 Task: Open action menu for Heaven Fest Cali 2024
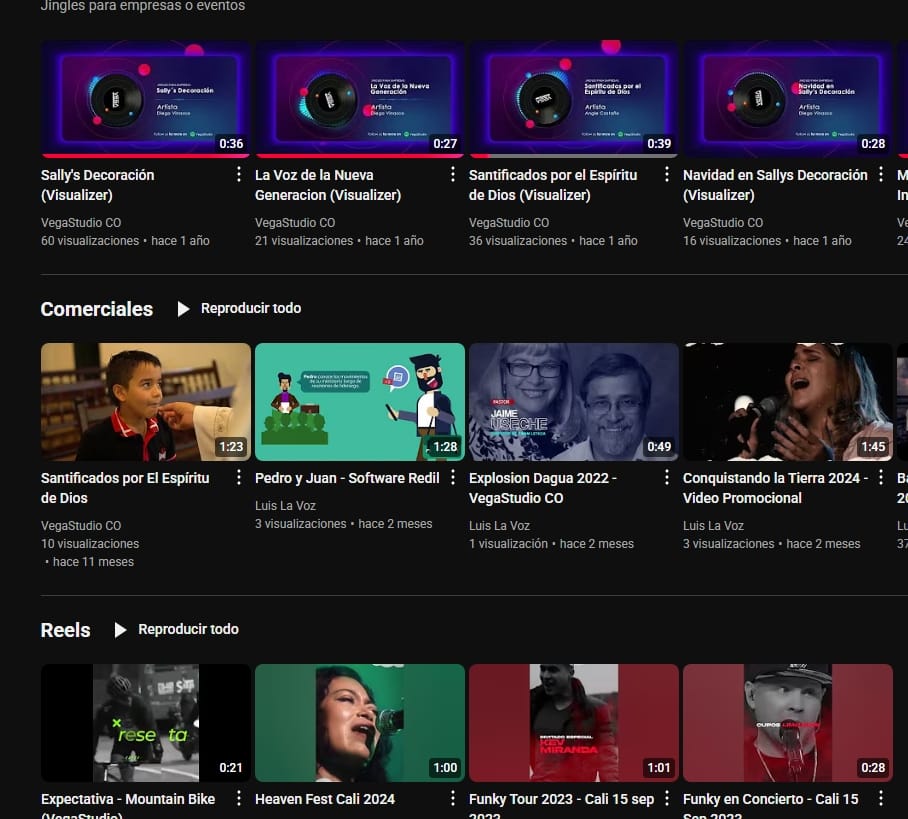[x=452, y=798]
